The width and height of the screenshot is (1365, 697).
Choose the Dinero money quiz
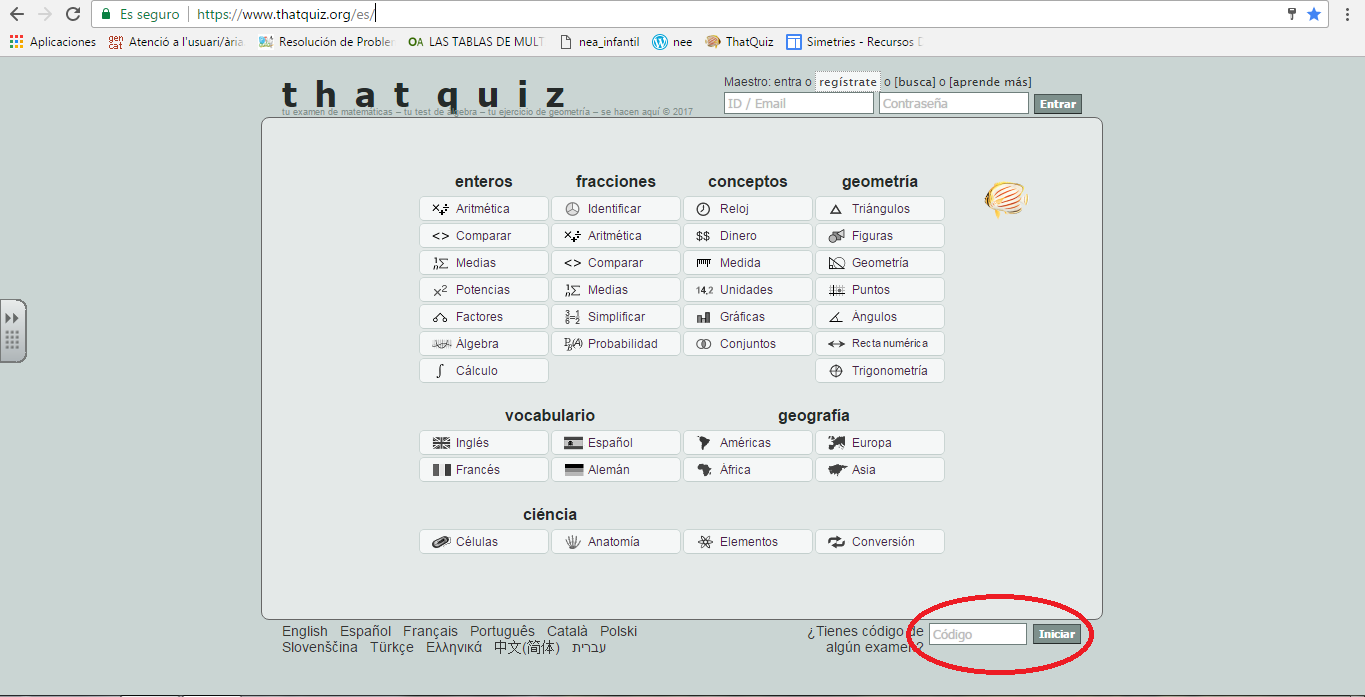747,236
